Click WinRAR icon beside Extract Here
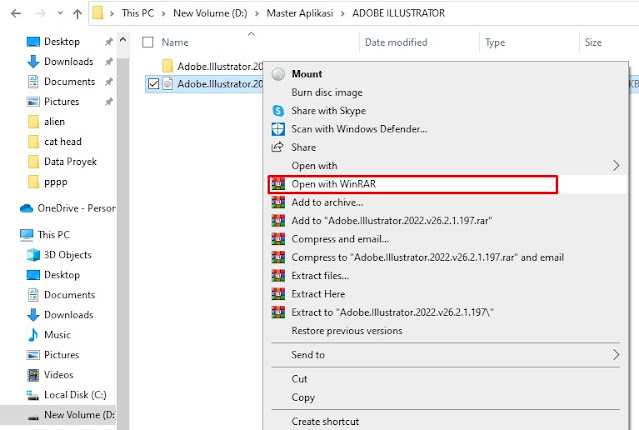 (278, 294)
